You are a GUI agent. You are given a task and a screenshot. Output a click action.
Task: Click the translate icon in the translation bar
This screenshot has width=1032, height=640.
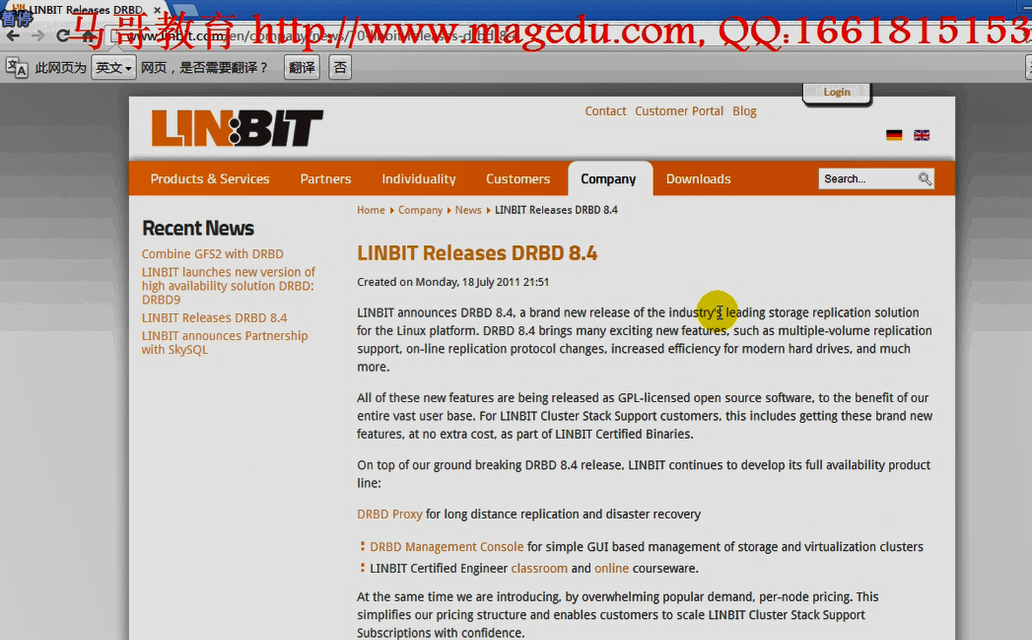coord(16,67)
